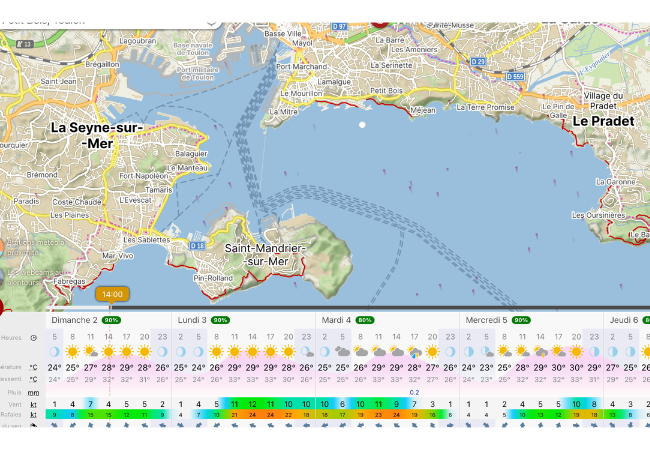Click the cloudy moon icon for Lundi 23h
This screenshot has height=450, width=650.
307,352
